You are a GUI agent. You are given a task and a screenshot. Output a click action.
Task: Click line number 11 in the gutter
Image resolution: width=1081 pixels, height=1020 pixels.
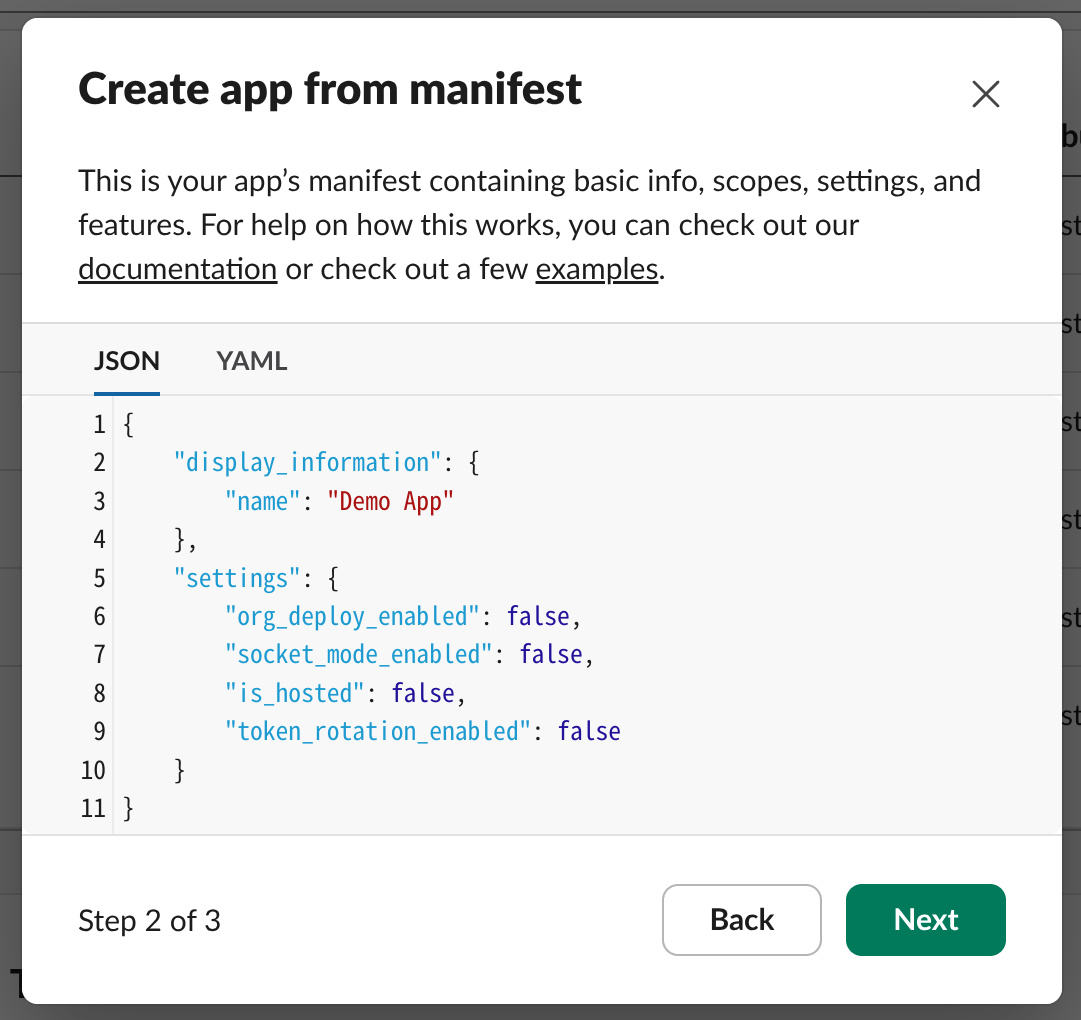(94, 808)
